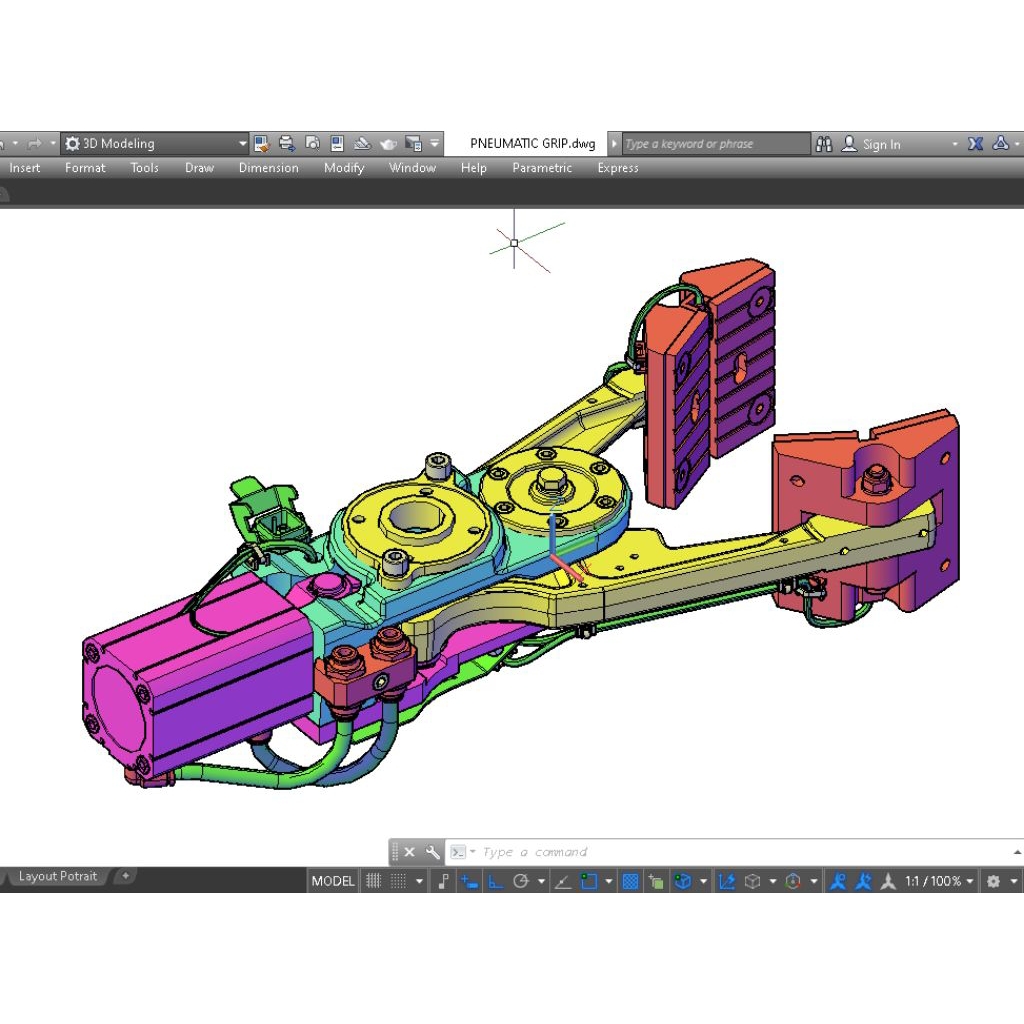The width and height of the screenshot is (1024, 1024).
Task: Add a new layout with plus tab
Action: [x=125, y=876]
